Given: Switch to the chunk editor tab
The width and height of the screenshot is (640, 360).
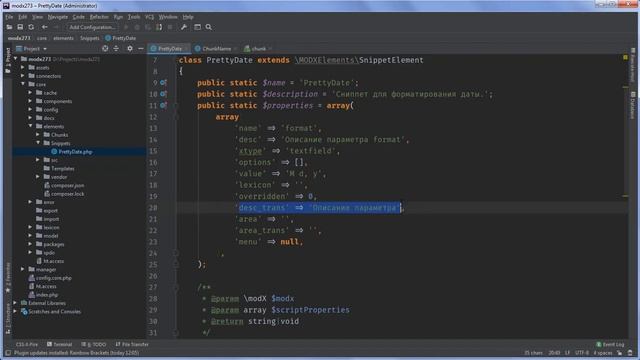Looking at the screenshot, I should tap(258, 49).
